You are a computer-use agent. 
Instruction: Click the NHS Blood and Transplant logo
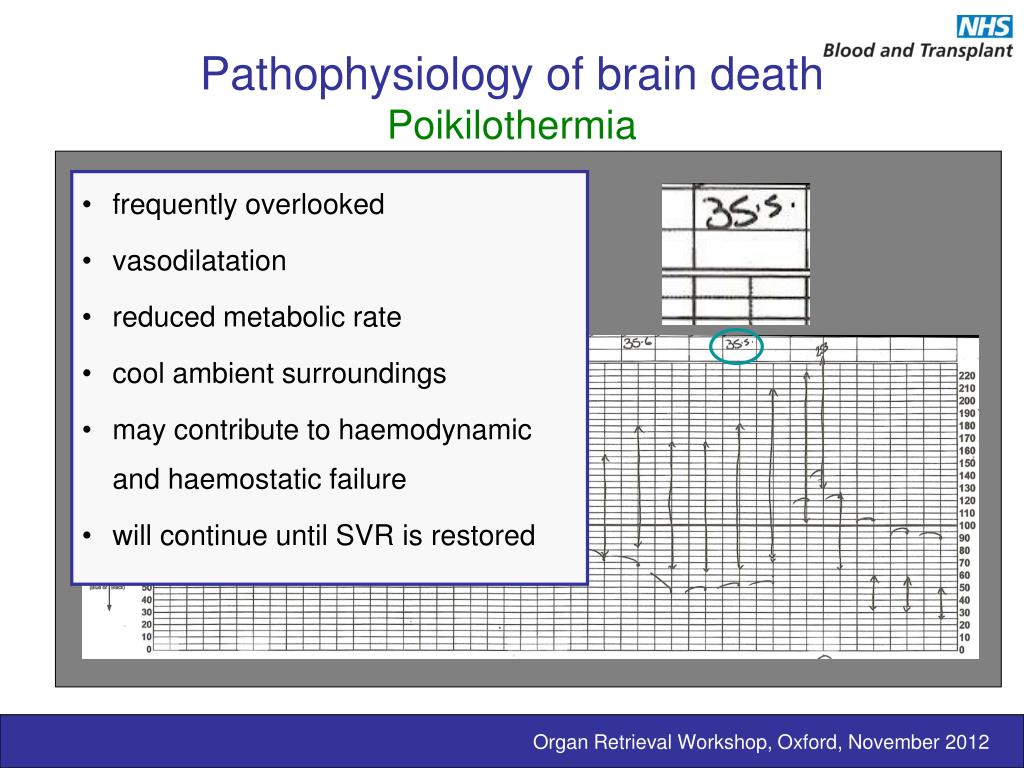point(918,37)
